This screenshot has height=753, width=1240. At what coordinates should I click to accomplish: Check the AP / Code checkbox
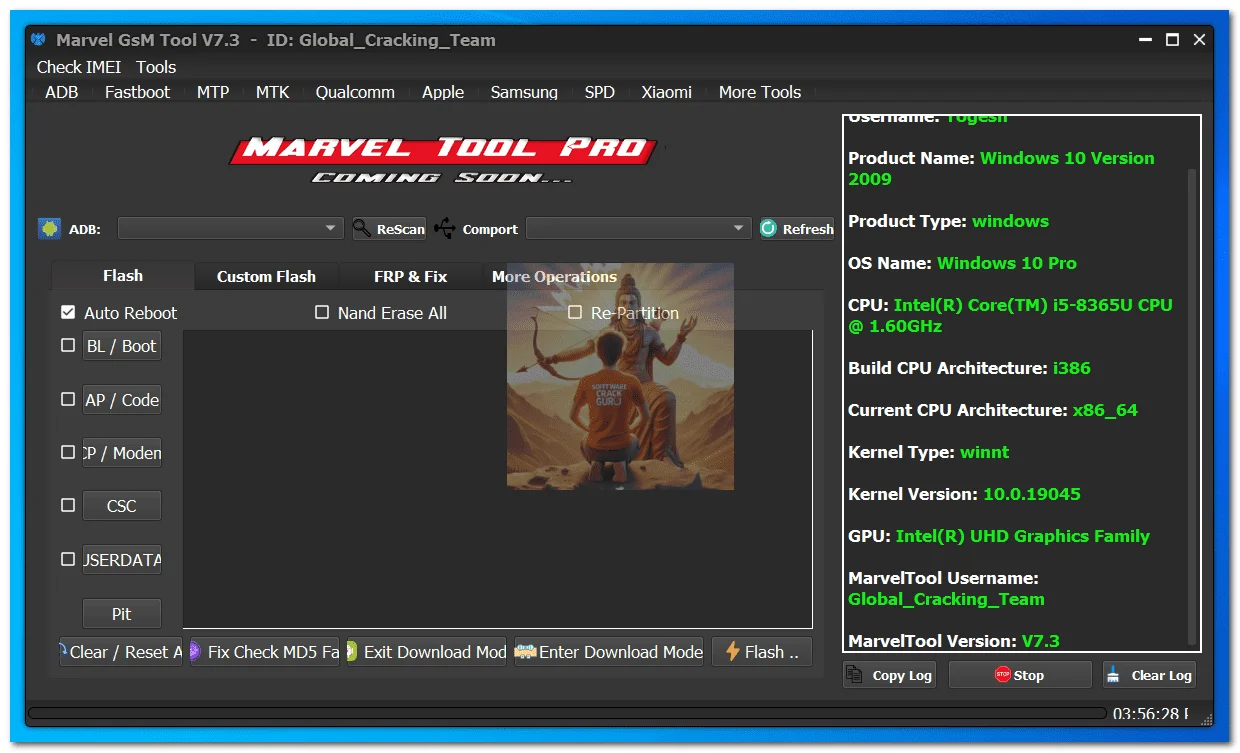(x=68, y=399)
